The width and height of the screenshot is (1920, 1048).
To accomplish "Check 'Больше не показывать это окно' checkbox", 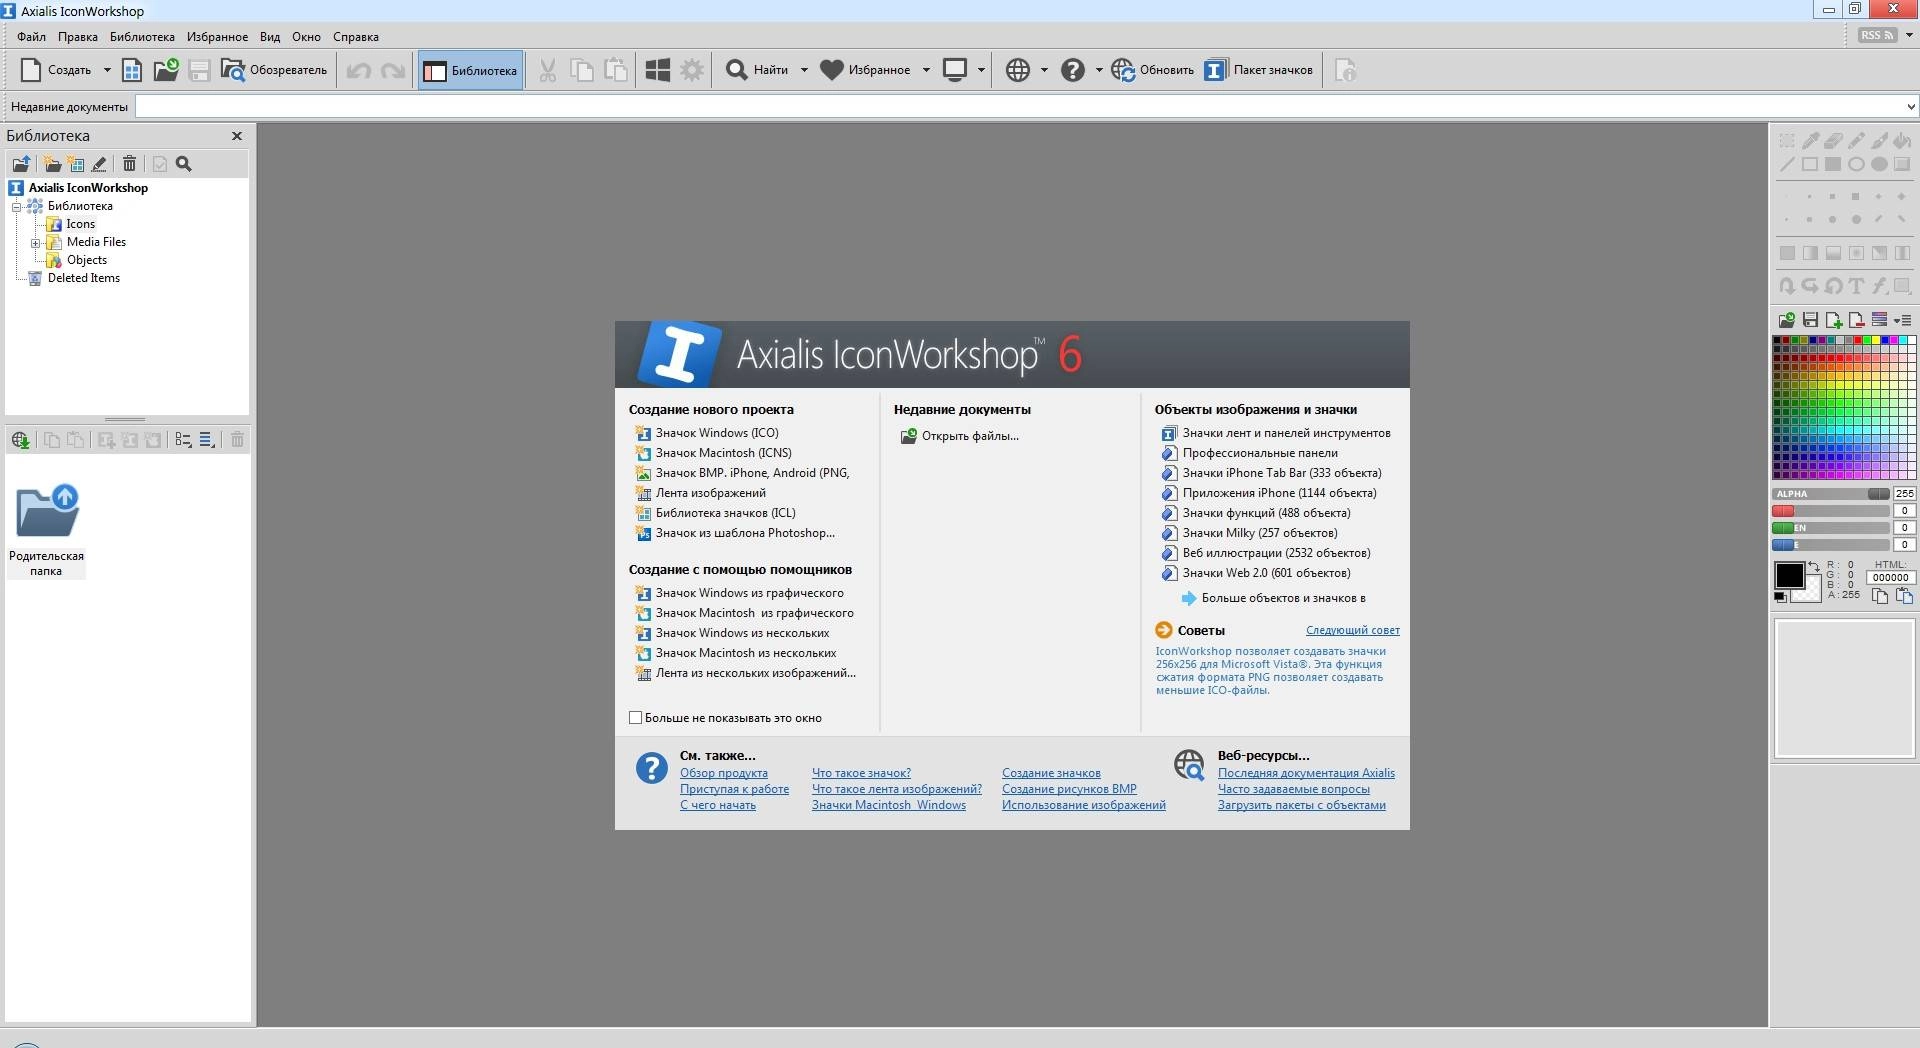I will [635, 718].
